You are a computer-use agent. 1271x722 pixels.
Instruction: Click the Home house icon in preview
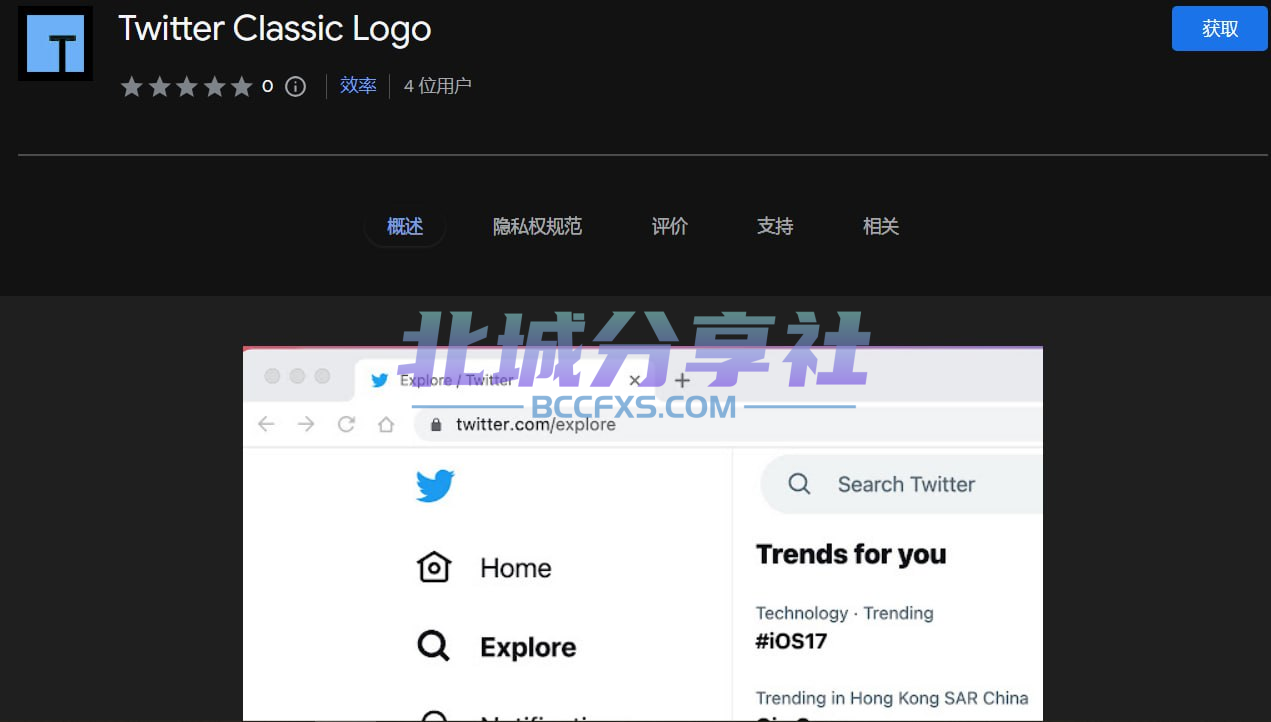(434, 567)
